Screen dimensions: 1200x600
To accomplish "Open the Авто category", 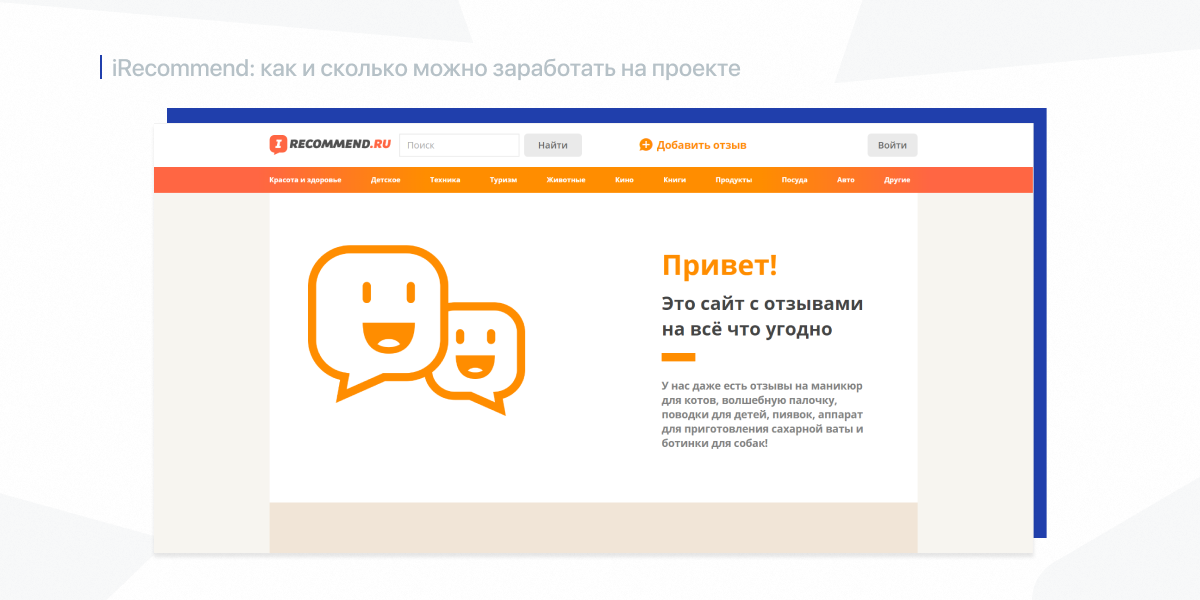I will tap(846, 180).
